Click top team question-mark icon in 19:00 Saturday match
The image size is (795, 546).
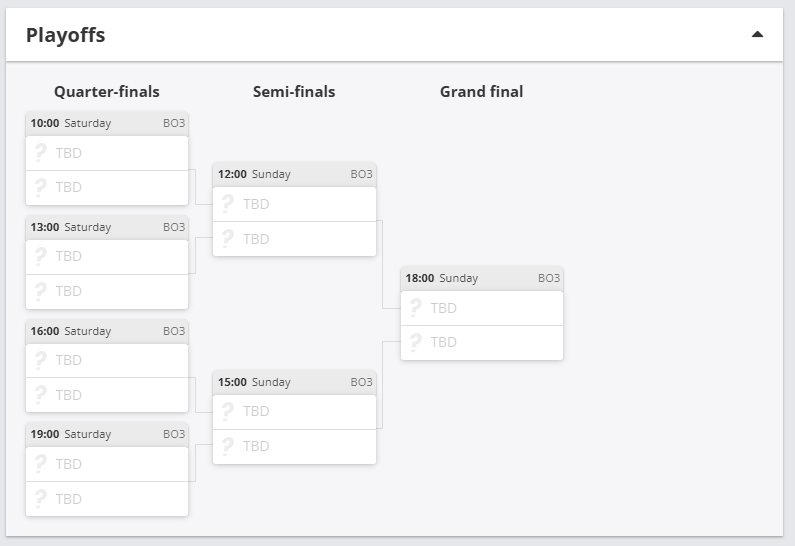pyautogui.click(x=41, y=464)
